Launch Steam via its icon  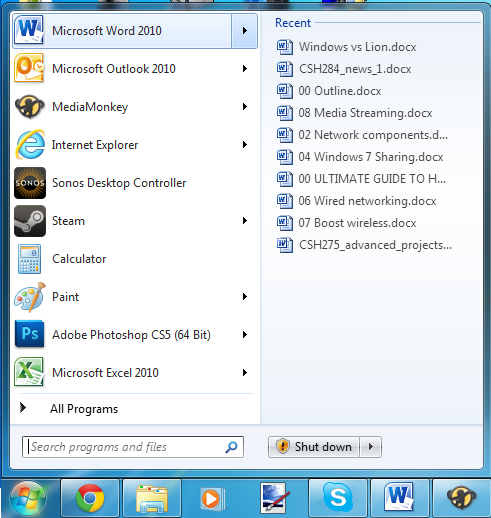(x=30, y=221)
